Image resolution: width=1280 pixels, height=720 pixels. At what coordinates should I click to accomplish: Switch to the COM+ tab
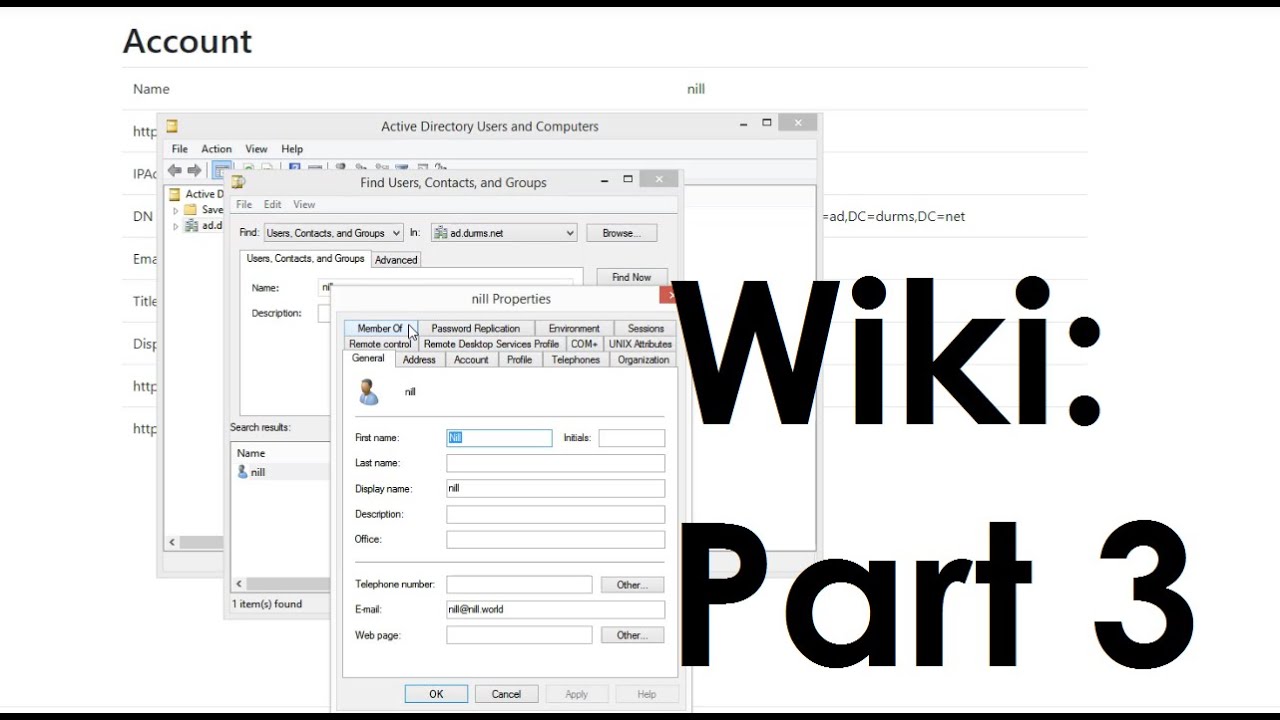[x=584, y=344]
